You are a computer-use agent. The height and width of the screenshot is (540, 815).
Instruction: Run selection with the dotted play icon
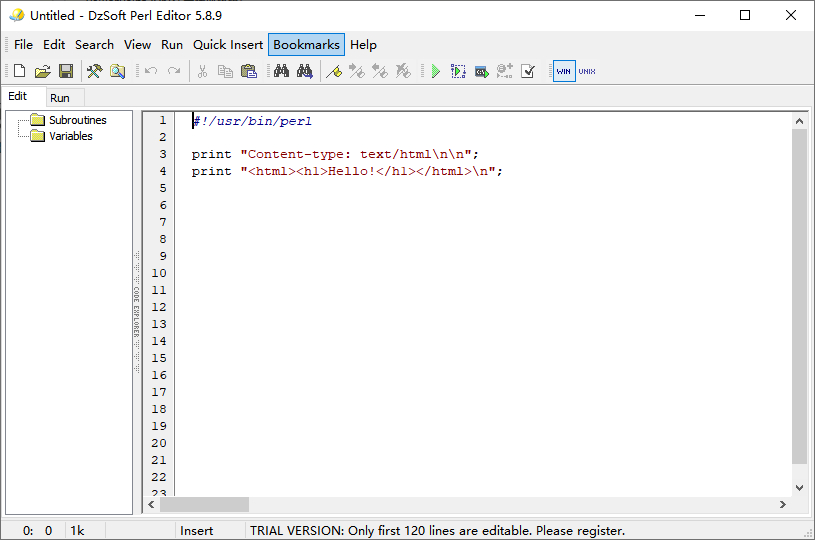coord(458,71)
